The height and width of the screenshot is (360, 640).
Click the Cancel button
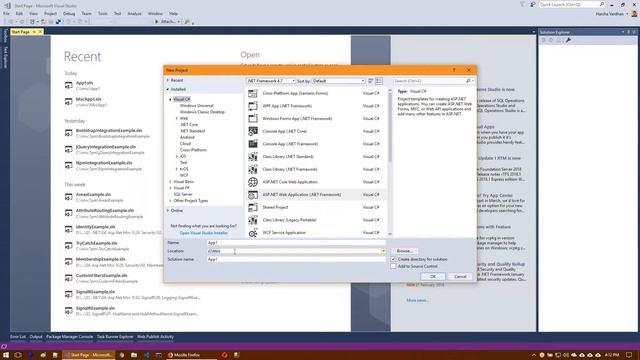(460, 277)
